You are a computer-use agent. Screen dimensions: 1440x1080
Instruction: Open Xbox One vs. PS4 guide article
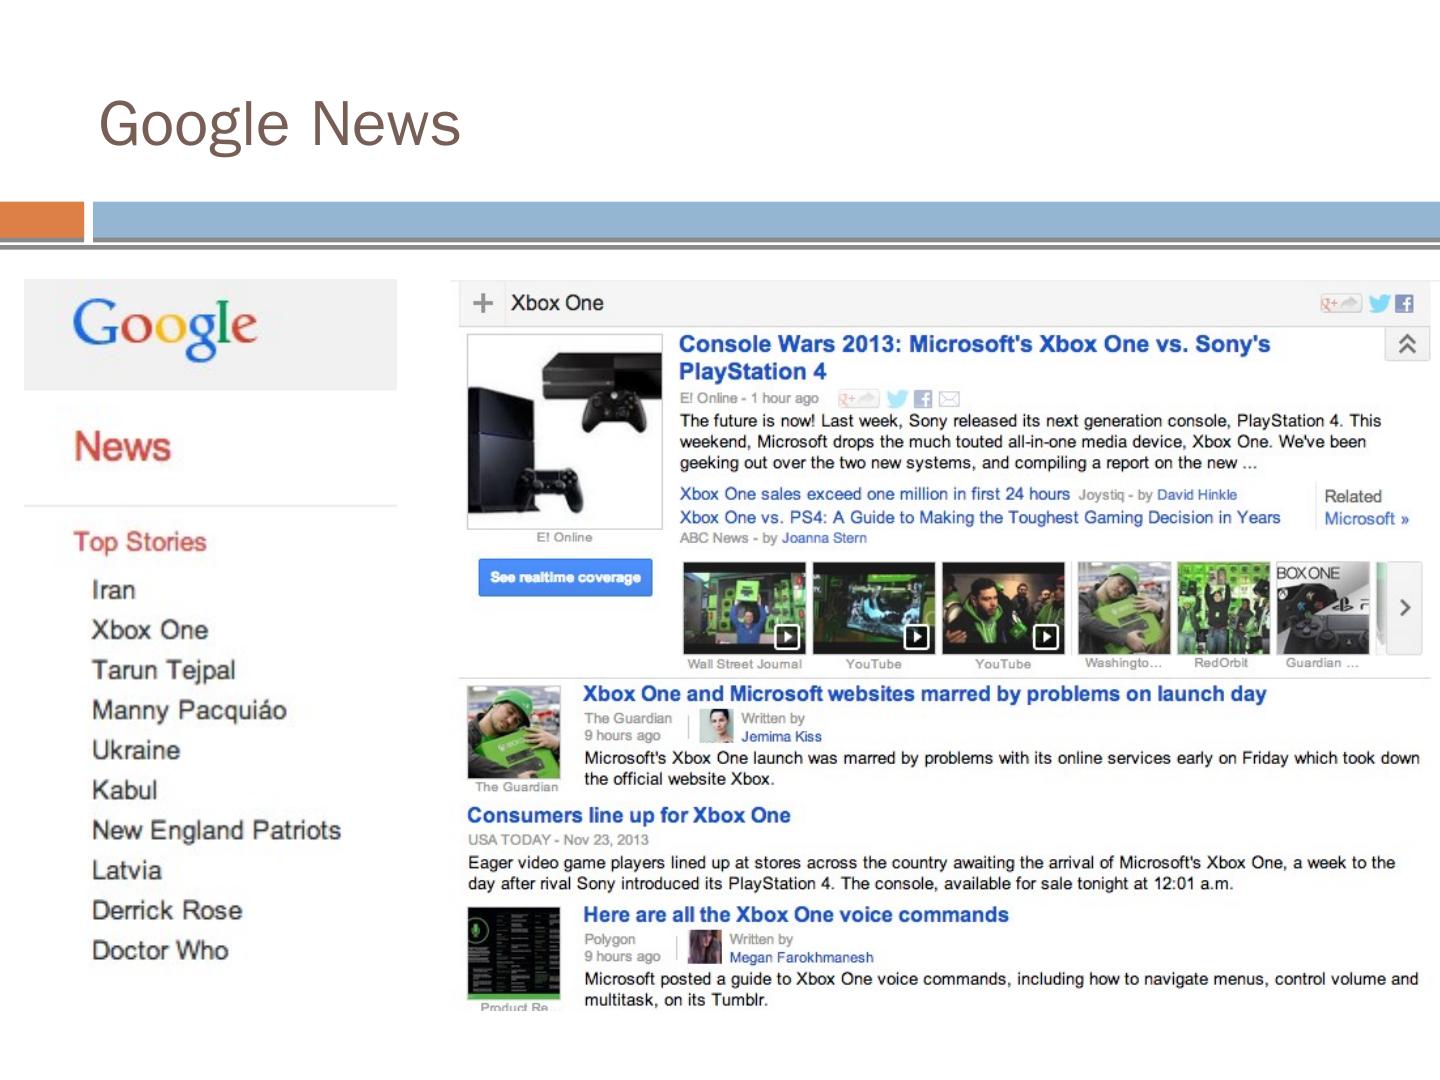click(x=980, y=518)
